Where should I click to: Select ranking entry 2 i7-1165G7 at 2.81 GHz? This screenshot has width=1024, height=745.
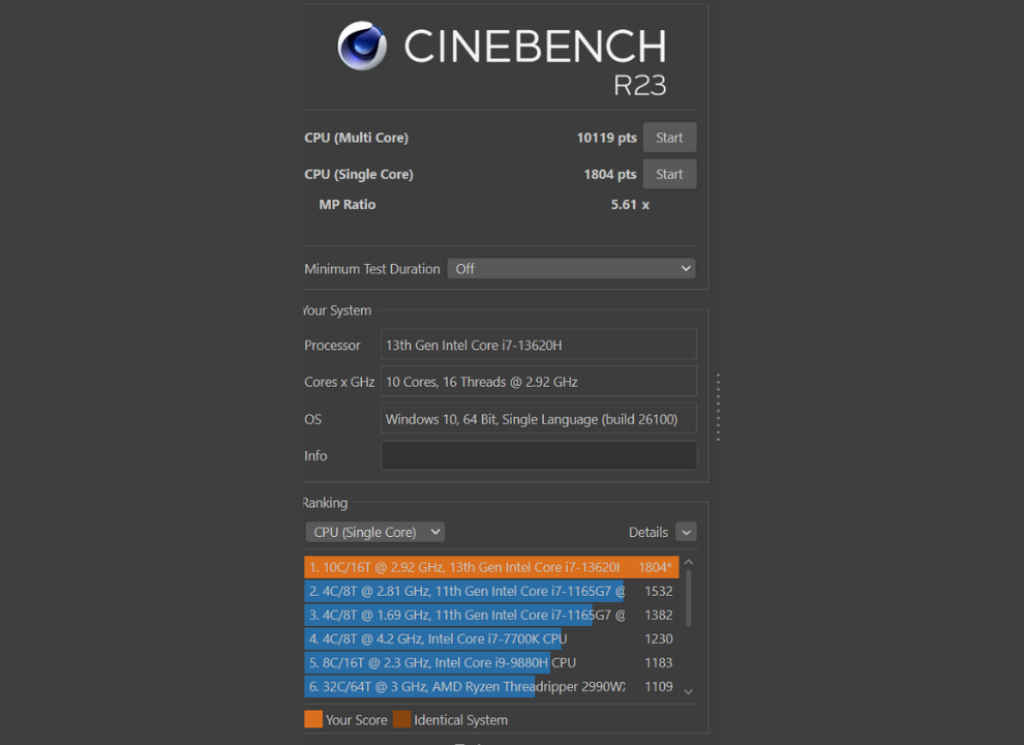[x=491, y=591]
